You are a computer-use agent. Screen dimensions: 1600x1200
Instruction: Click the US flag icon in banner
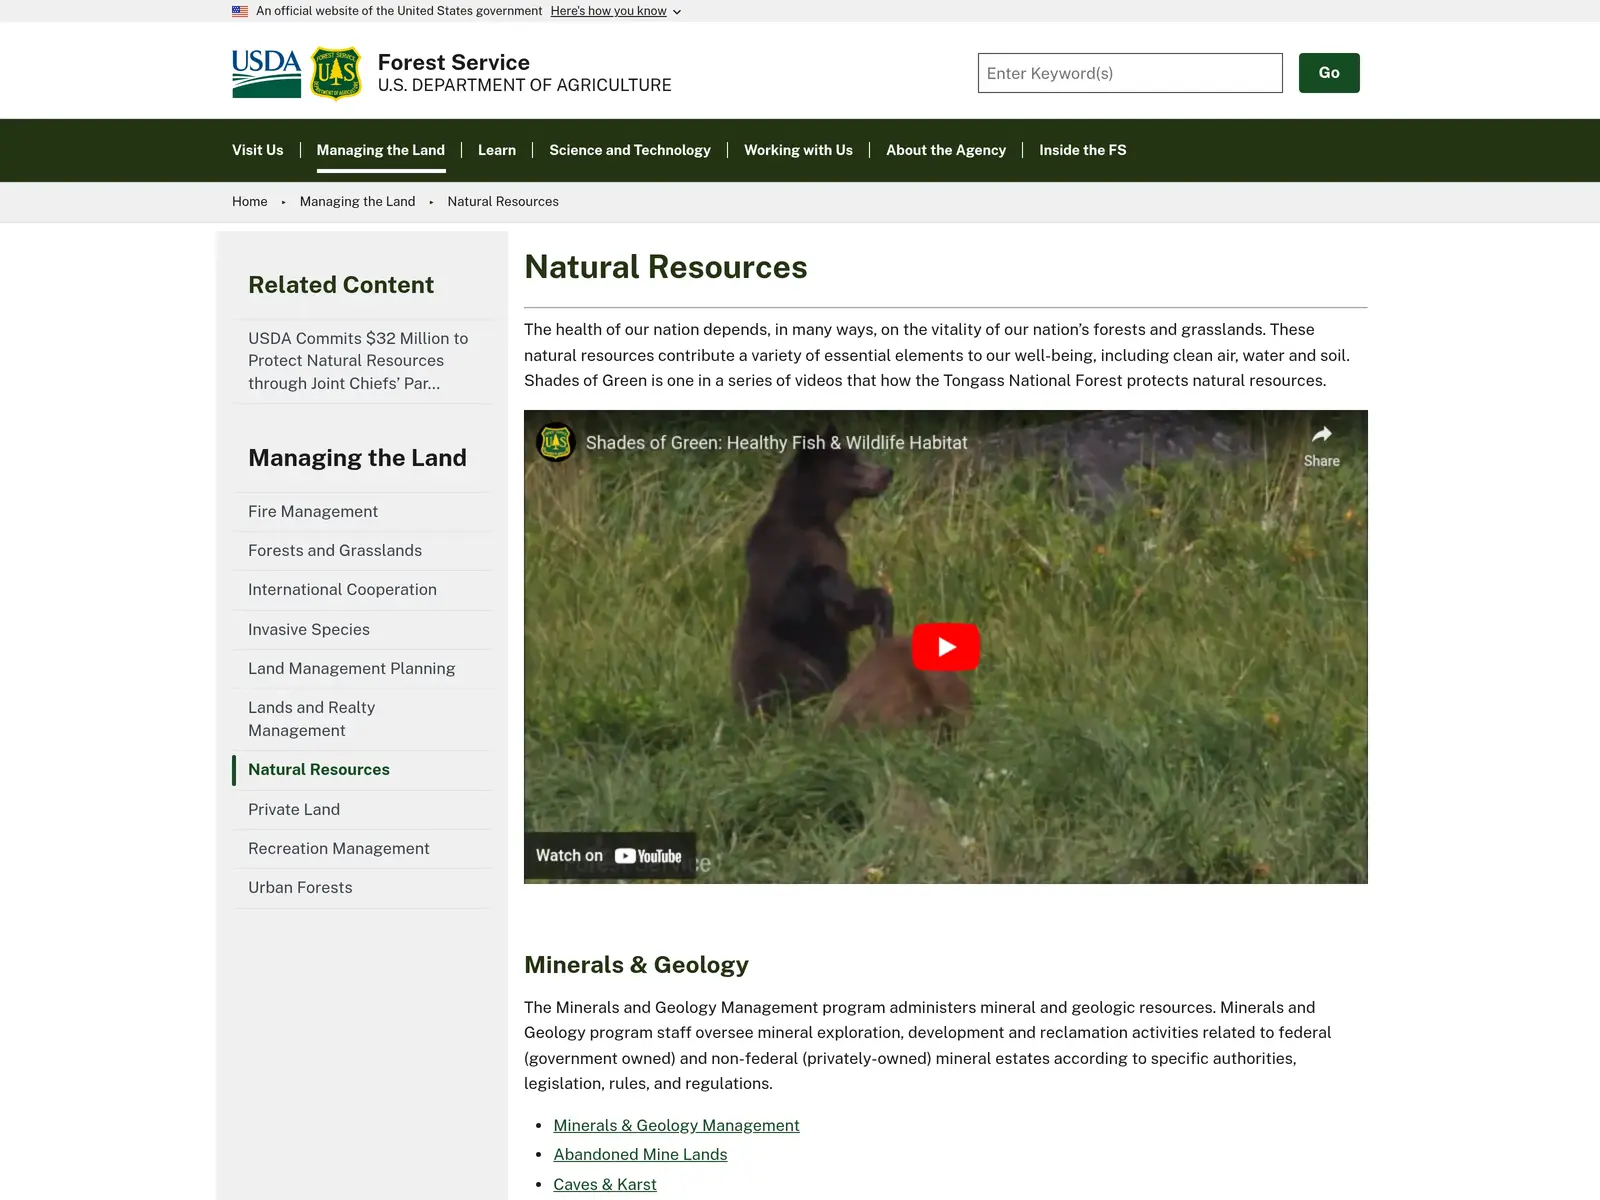click(x=240, y=11)
